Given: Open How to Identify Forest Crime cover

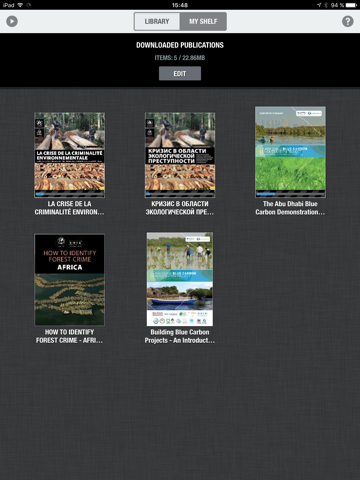Looking at the screenshot, I should (x=69, y=280).
